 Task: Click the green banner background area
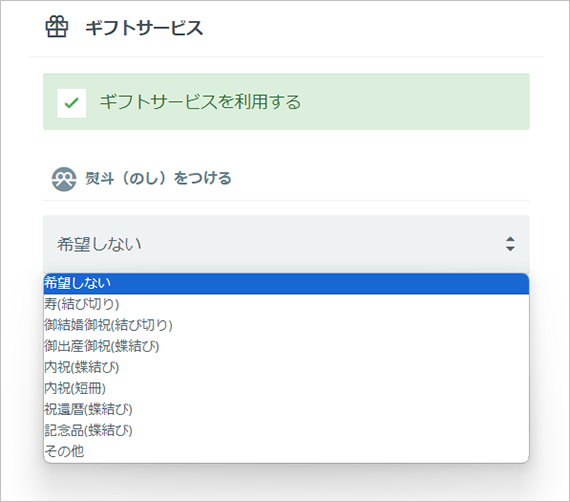coord(414,102)
